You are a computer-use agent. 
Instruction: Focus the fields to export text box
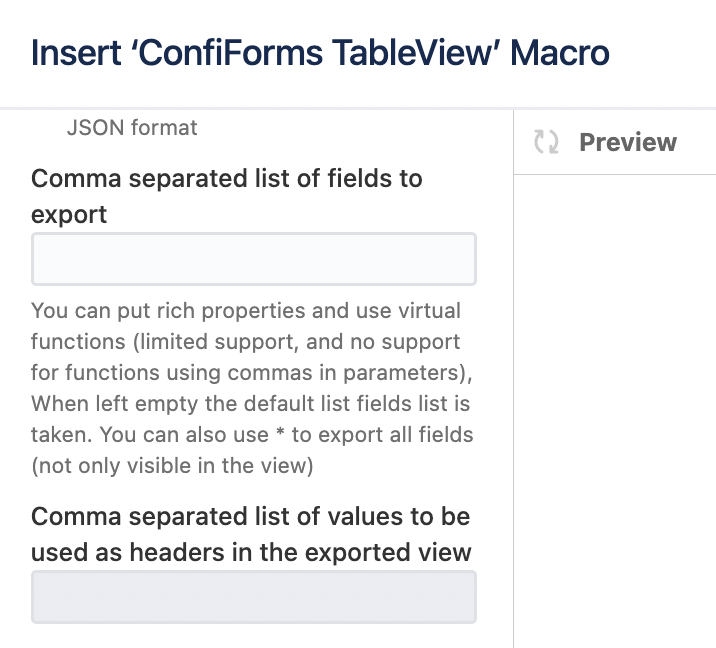(254, 259)
